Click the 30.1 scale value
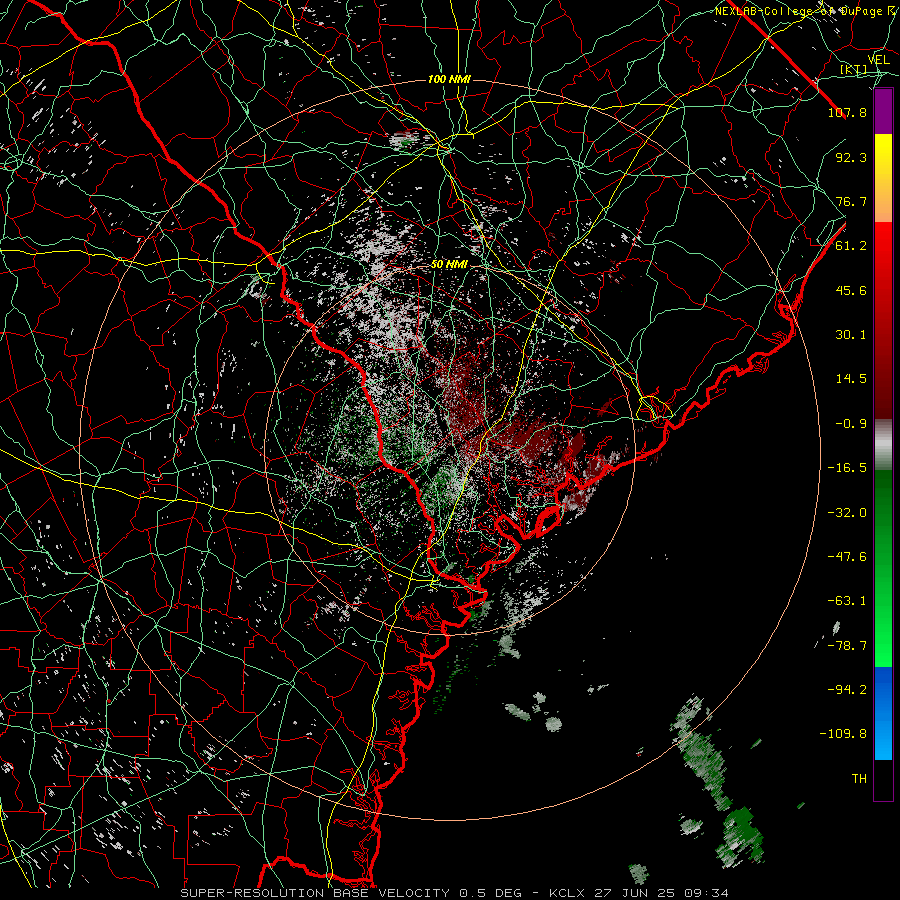Image resolution: width=900 pixels, height=900 pixels. point(851,335)
